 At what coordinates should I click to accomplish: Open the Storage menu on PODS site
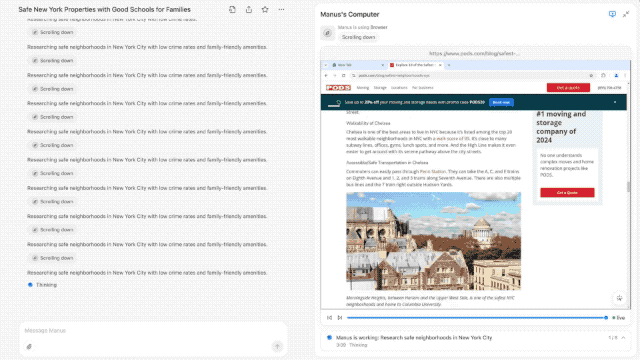coord(380,88)
